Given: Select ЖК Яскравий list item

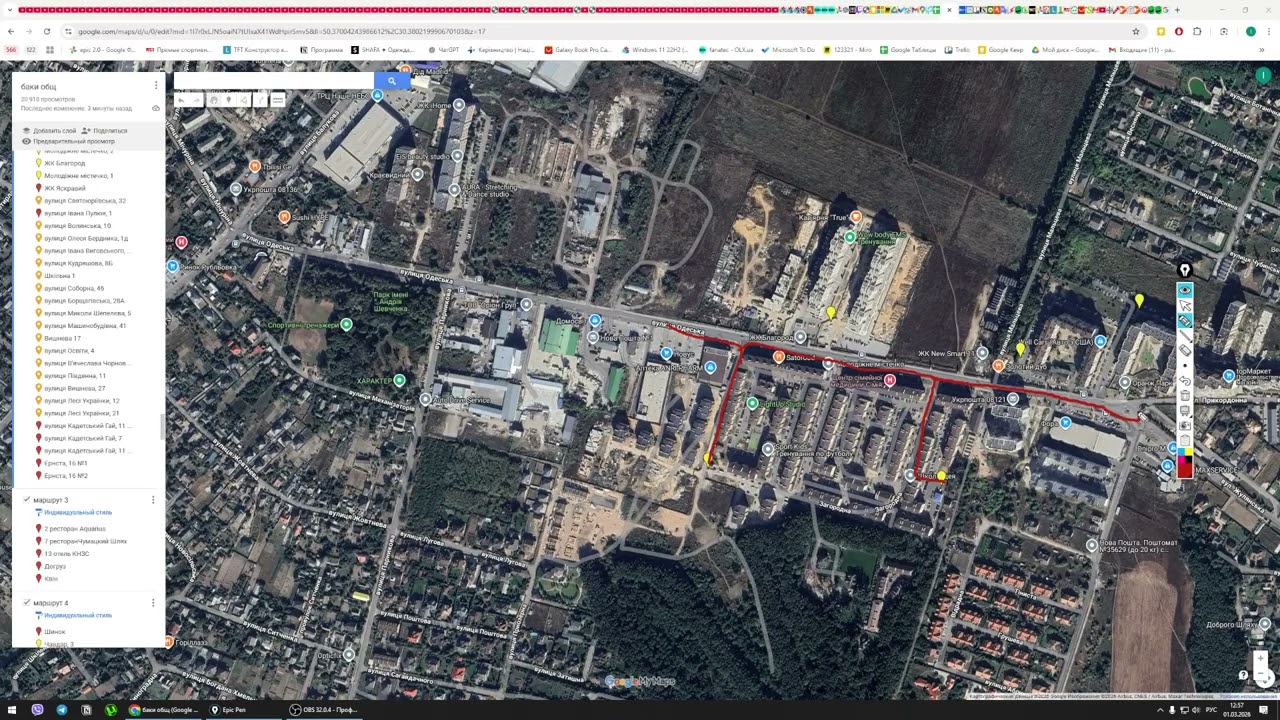Looking at the screenshot, I should pos(64,188).
